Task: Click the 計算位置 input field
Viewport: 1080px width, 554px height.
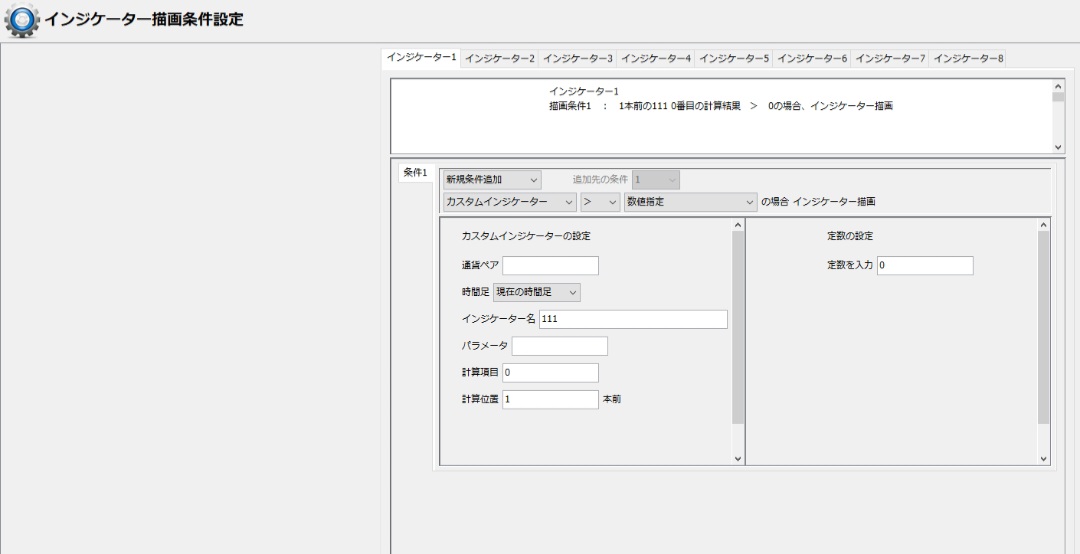Action: (x=550, y=399)
